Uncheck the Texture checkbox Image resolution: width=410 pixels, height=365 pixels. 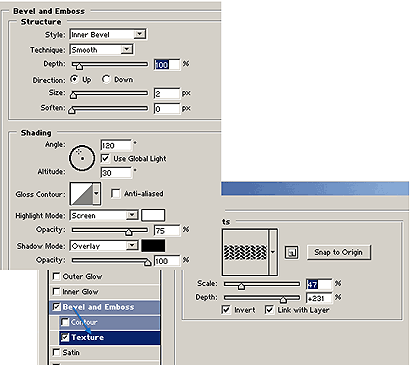(65, 337)
